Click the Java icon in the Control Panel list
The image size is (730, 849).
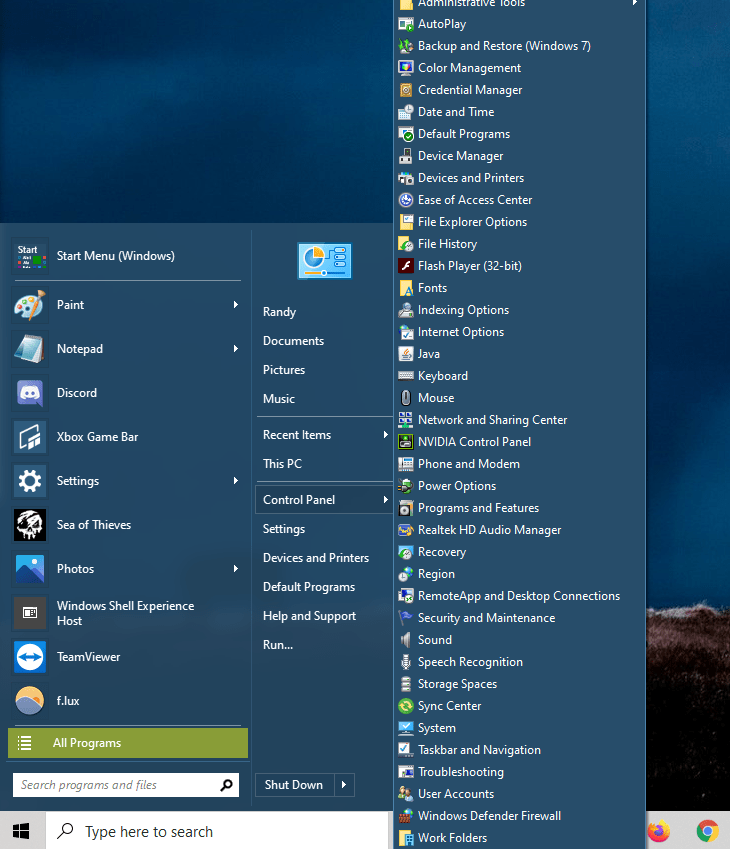pos(406,354)
